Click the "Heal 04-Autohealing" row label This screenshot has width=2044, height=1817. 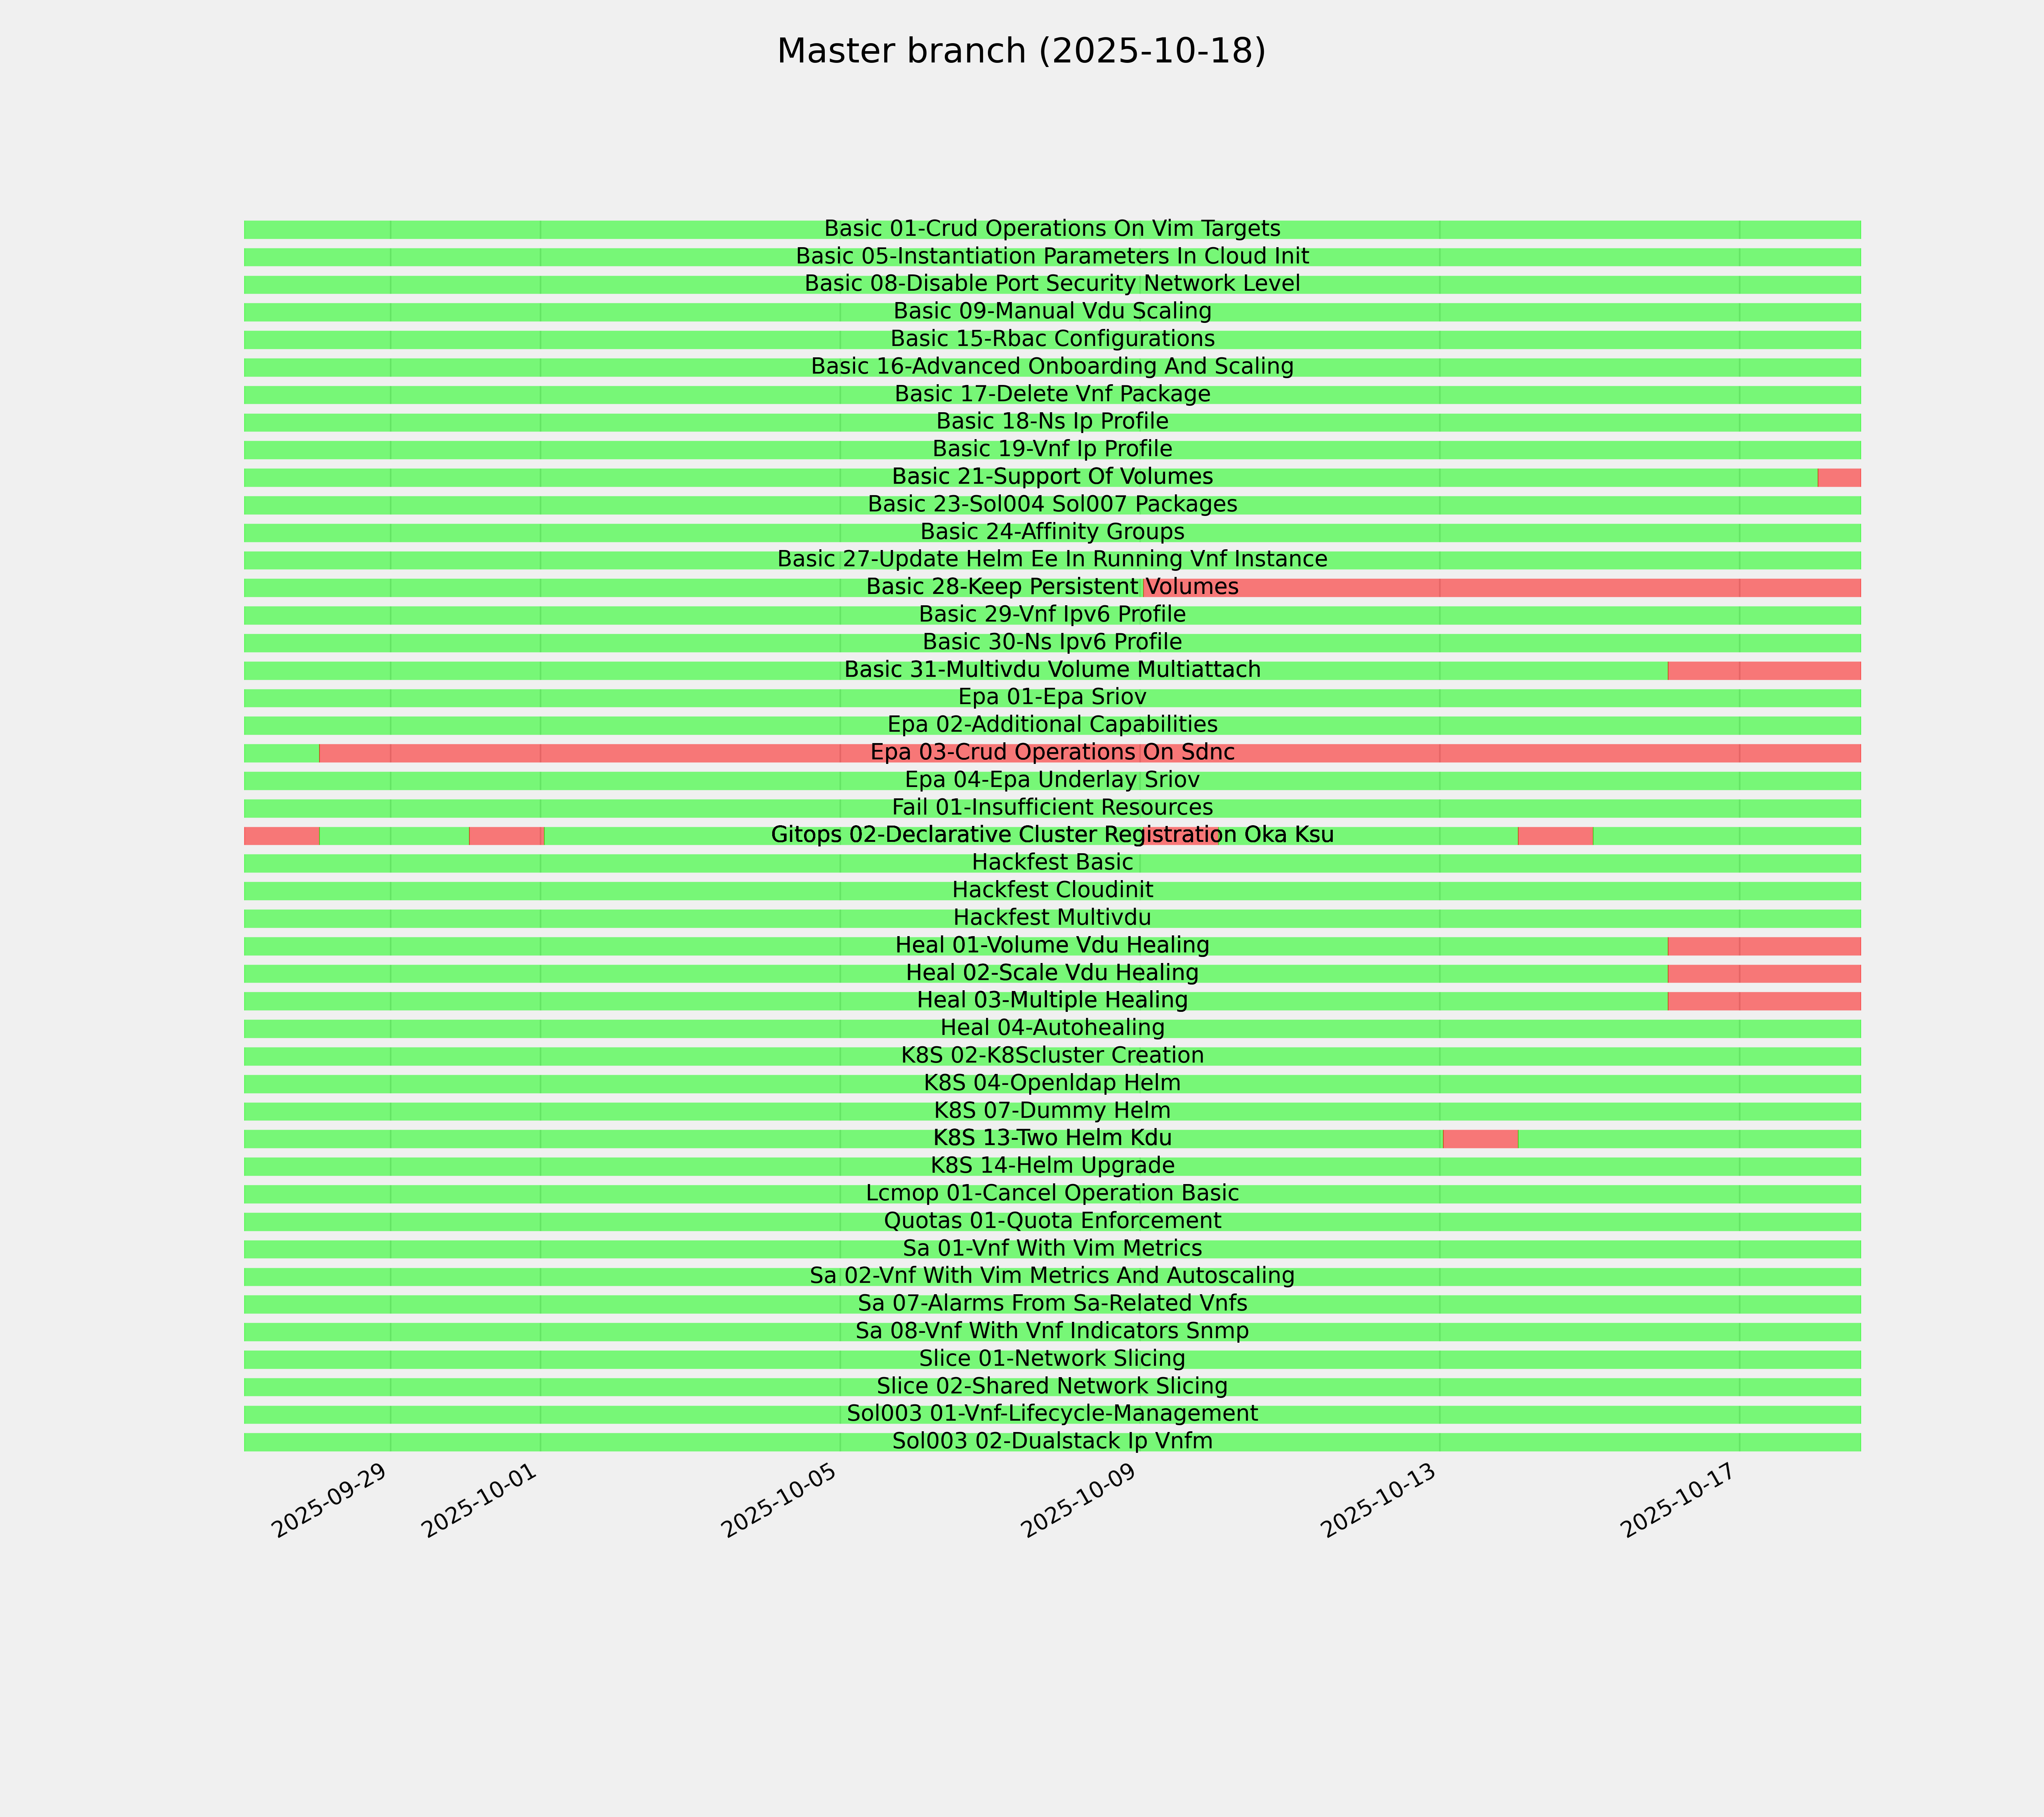(1052, 1028)
